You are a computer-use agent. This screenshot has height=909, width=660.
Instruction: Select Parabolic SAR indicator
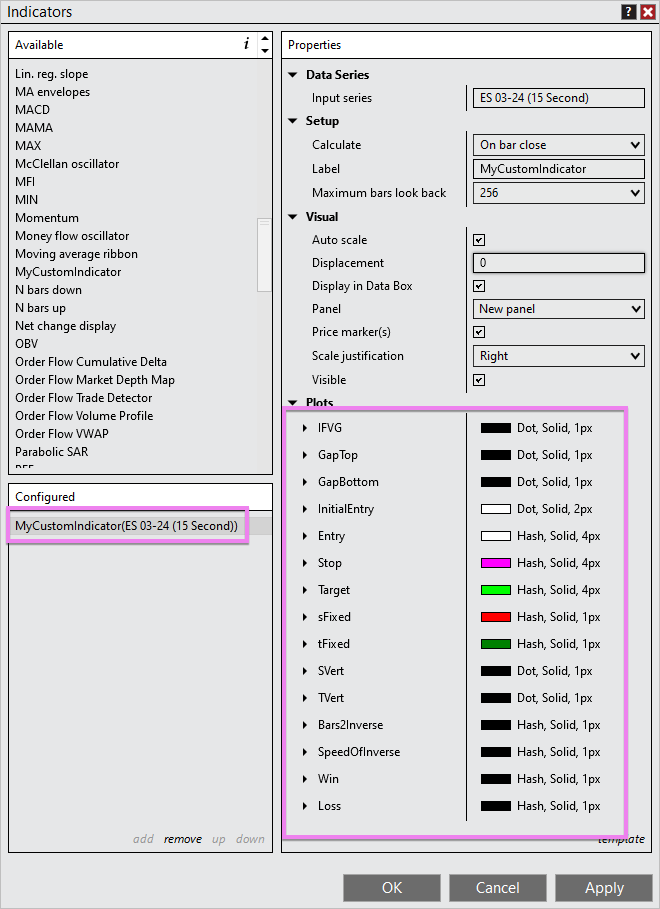pos(52,452)
